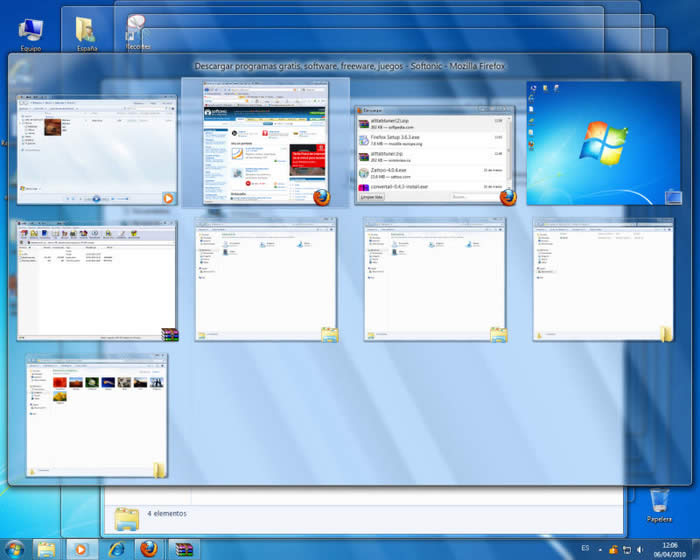Open the Equipo desktop icon

pyautogui.click(x=31, y=32)
